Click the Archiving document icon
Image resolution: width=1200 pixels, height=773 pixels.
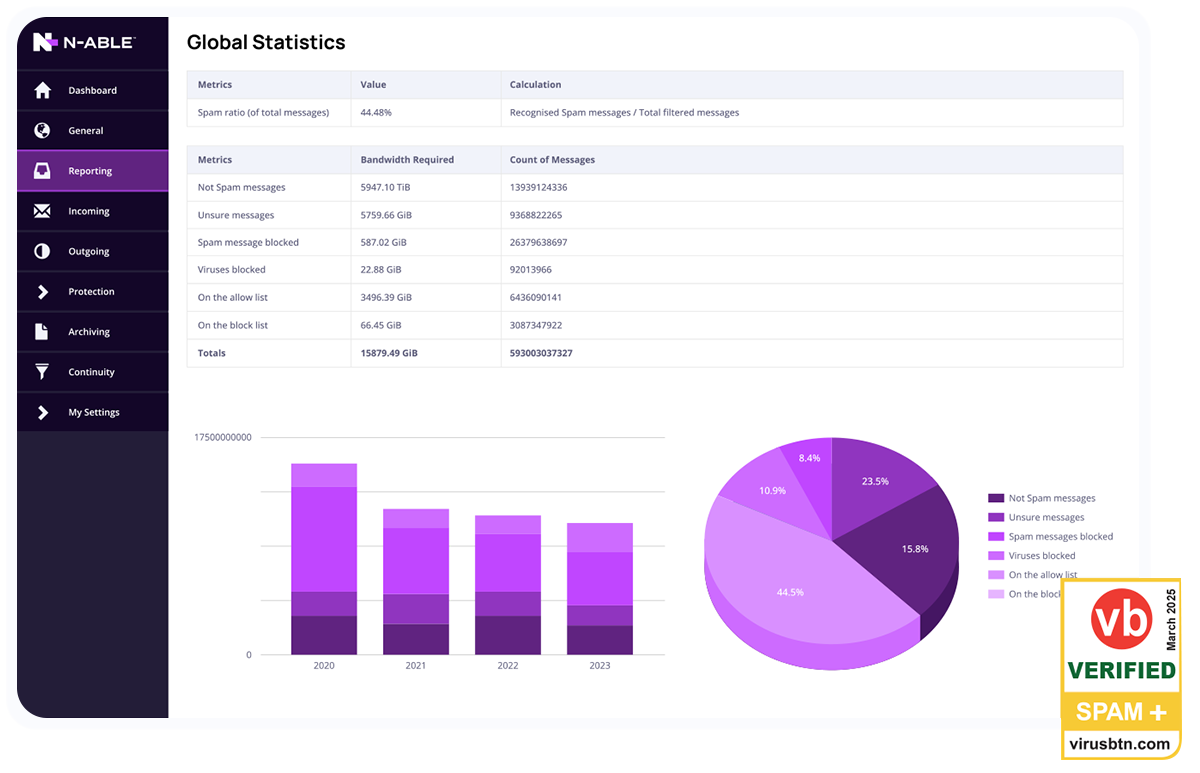(42, 332)
